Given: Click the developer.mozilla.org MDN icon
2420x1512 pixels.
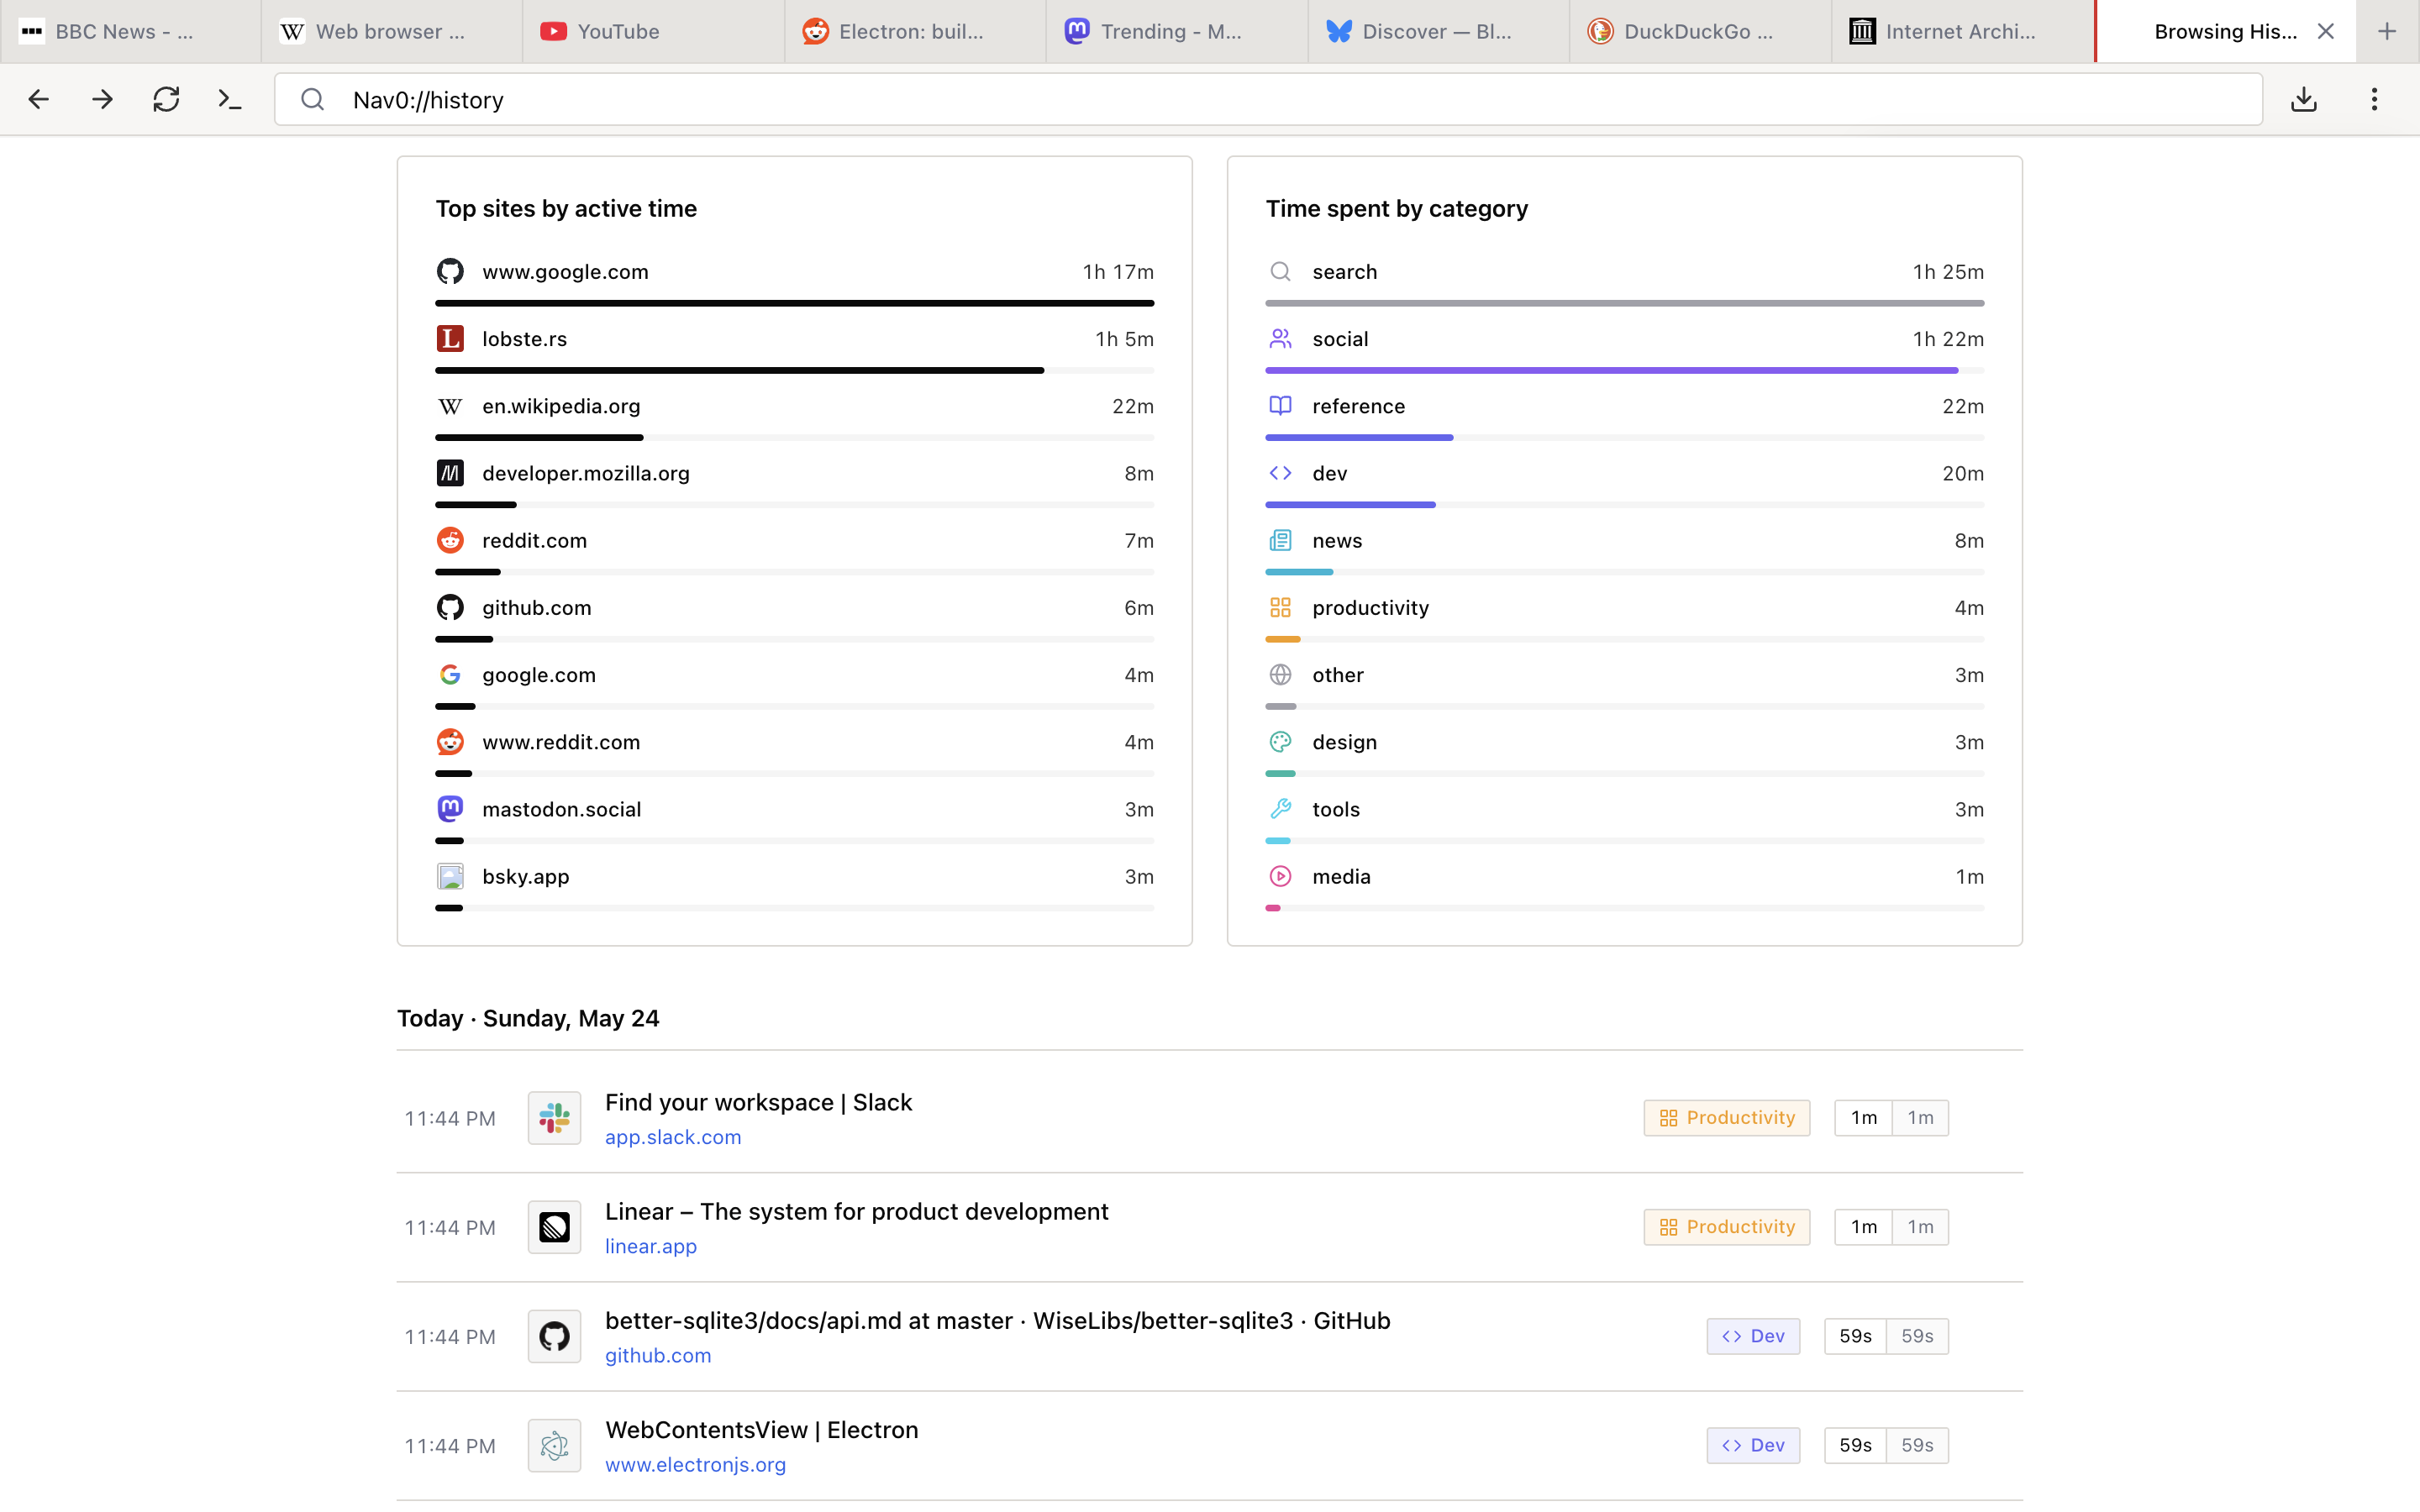Looking at the screenshot, I should click(x=450, y=473).
